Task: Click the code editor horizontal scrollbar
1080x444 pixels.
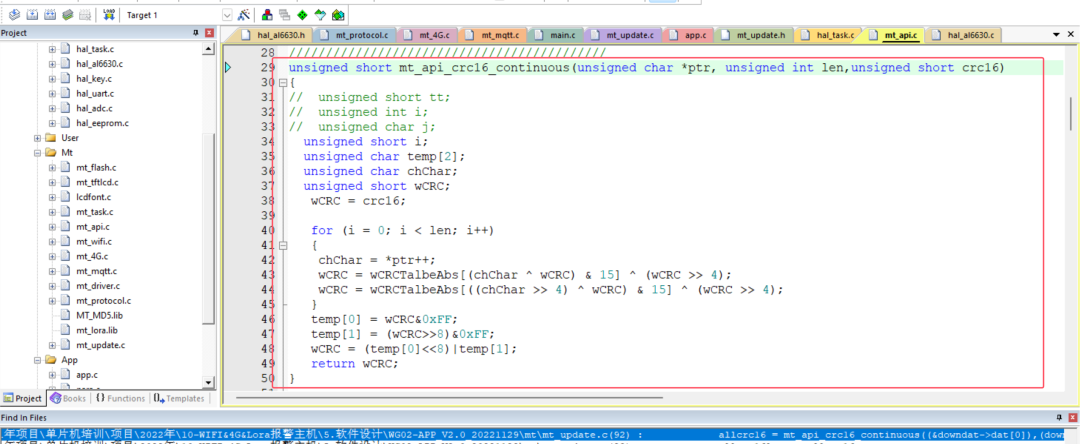Action: [449, 397]
